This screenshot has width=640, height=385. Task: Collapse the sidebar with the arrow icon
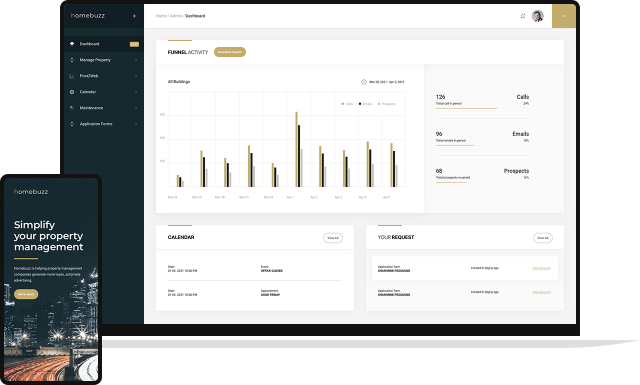click(134, 16)
